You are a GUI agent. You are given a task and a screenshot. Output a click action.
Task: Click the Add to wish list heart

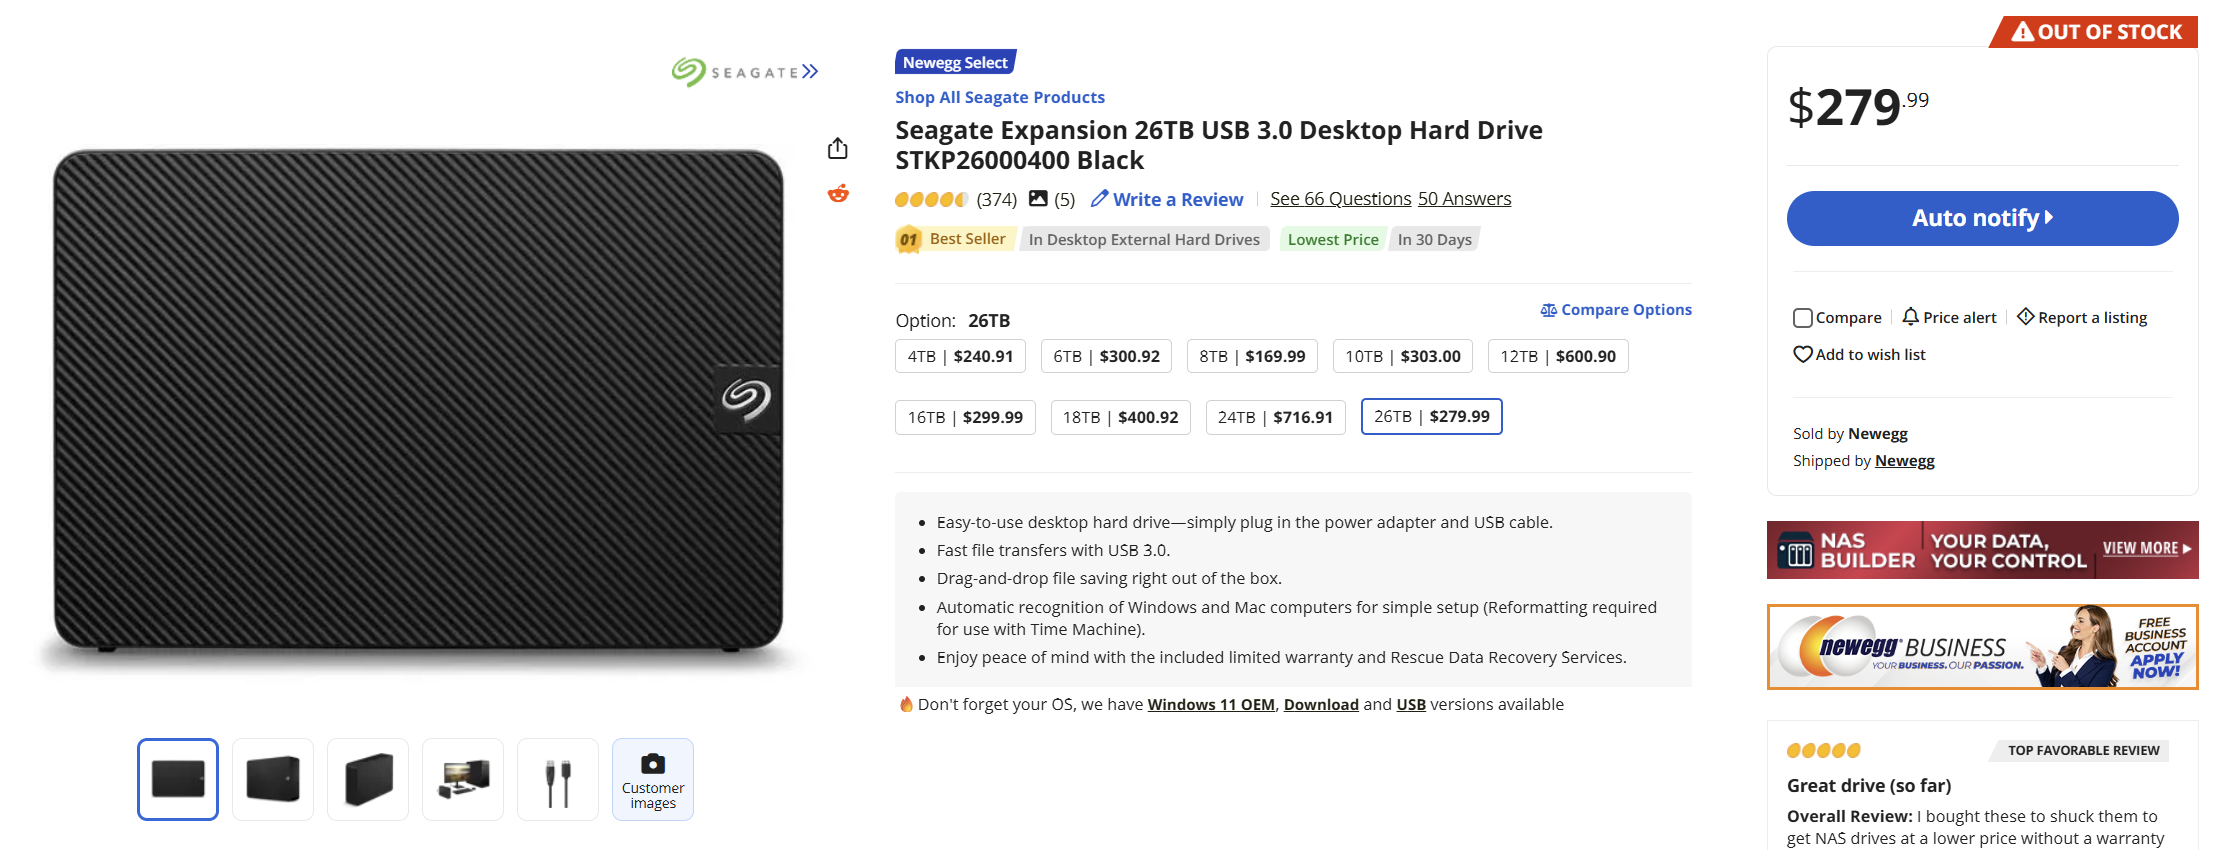point(1803,355)
